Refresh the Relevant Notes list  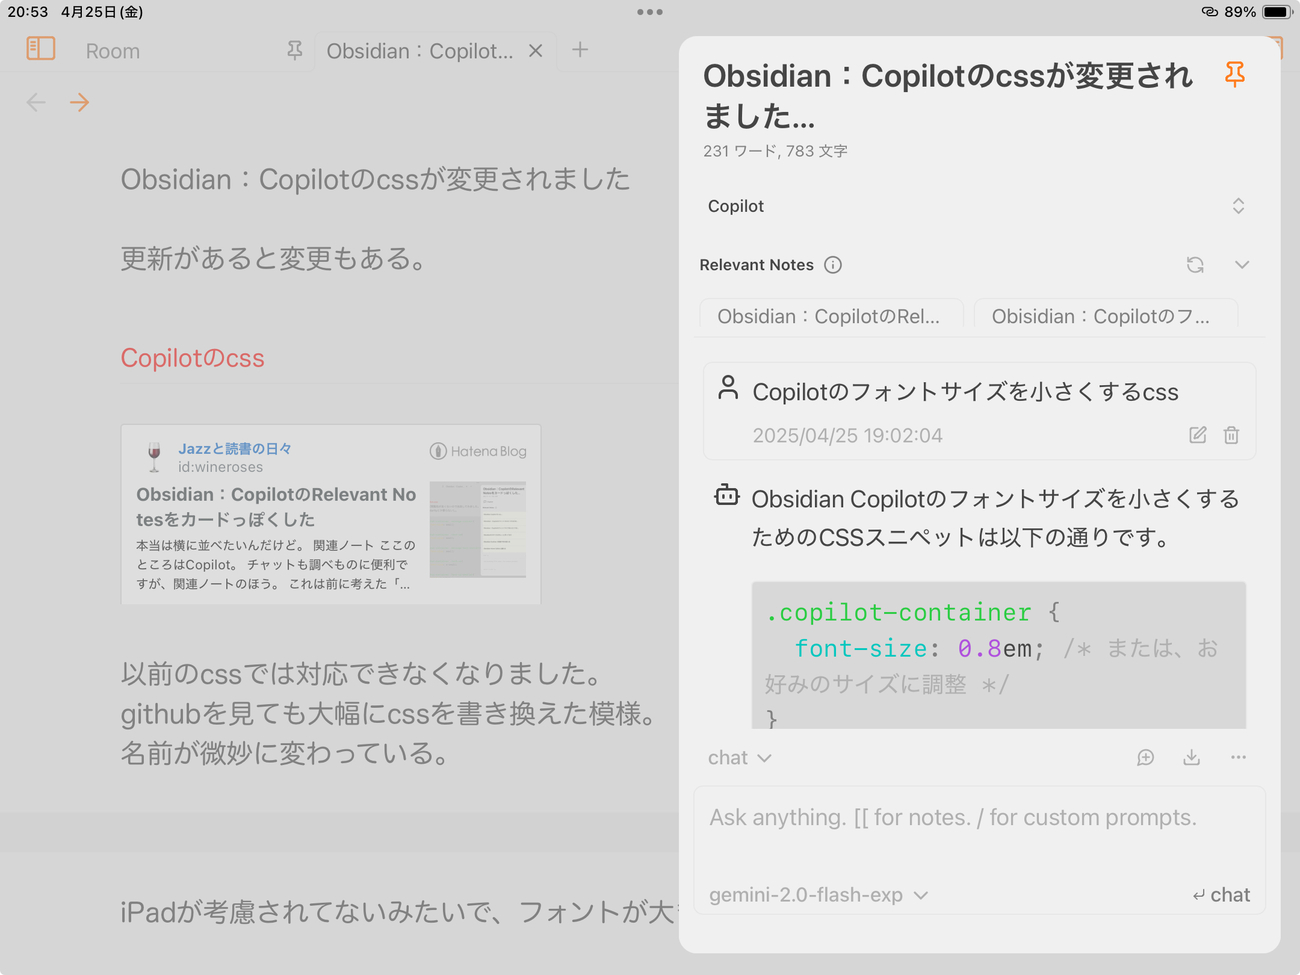[x=1195, y=265]
